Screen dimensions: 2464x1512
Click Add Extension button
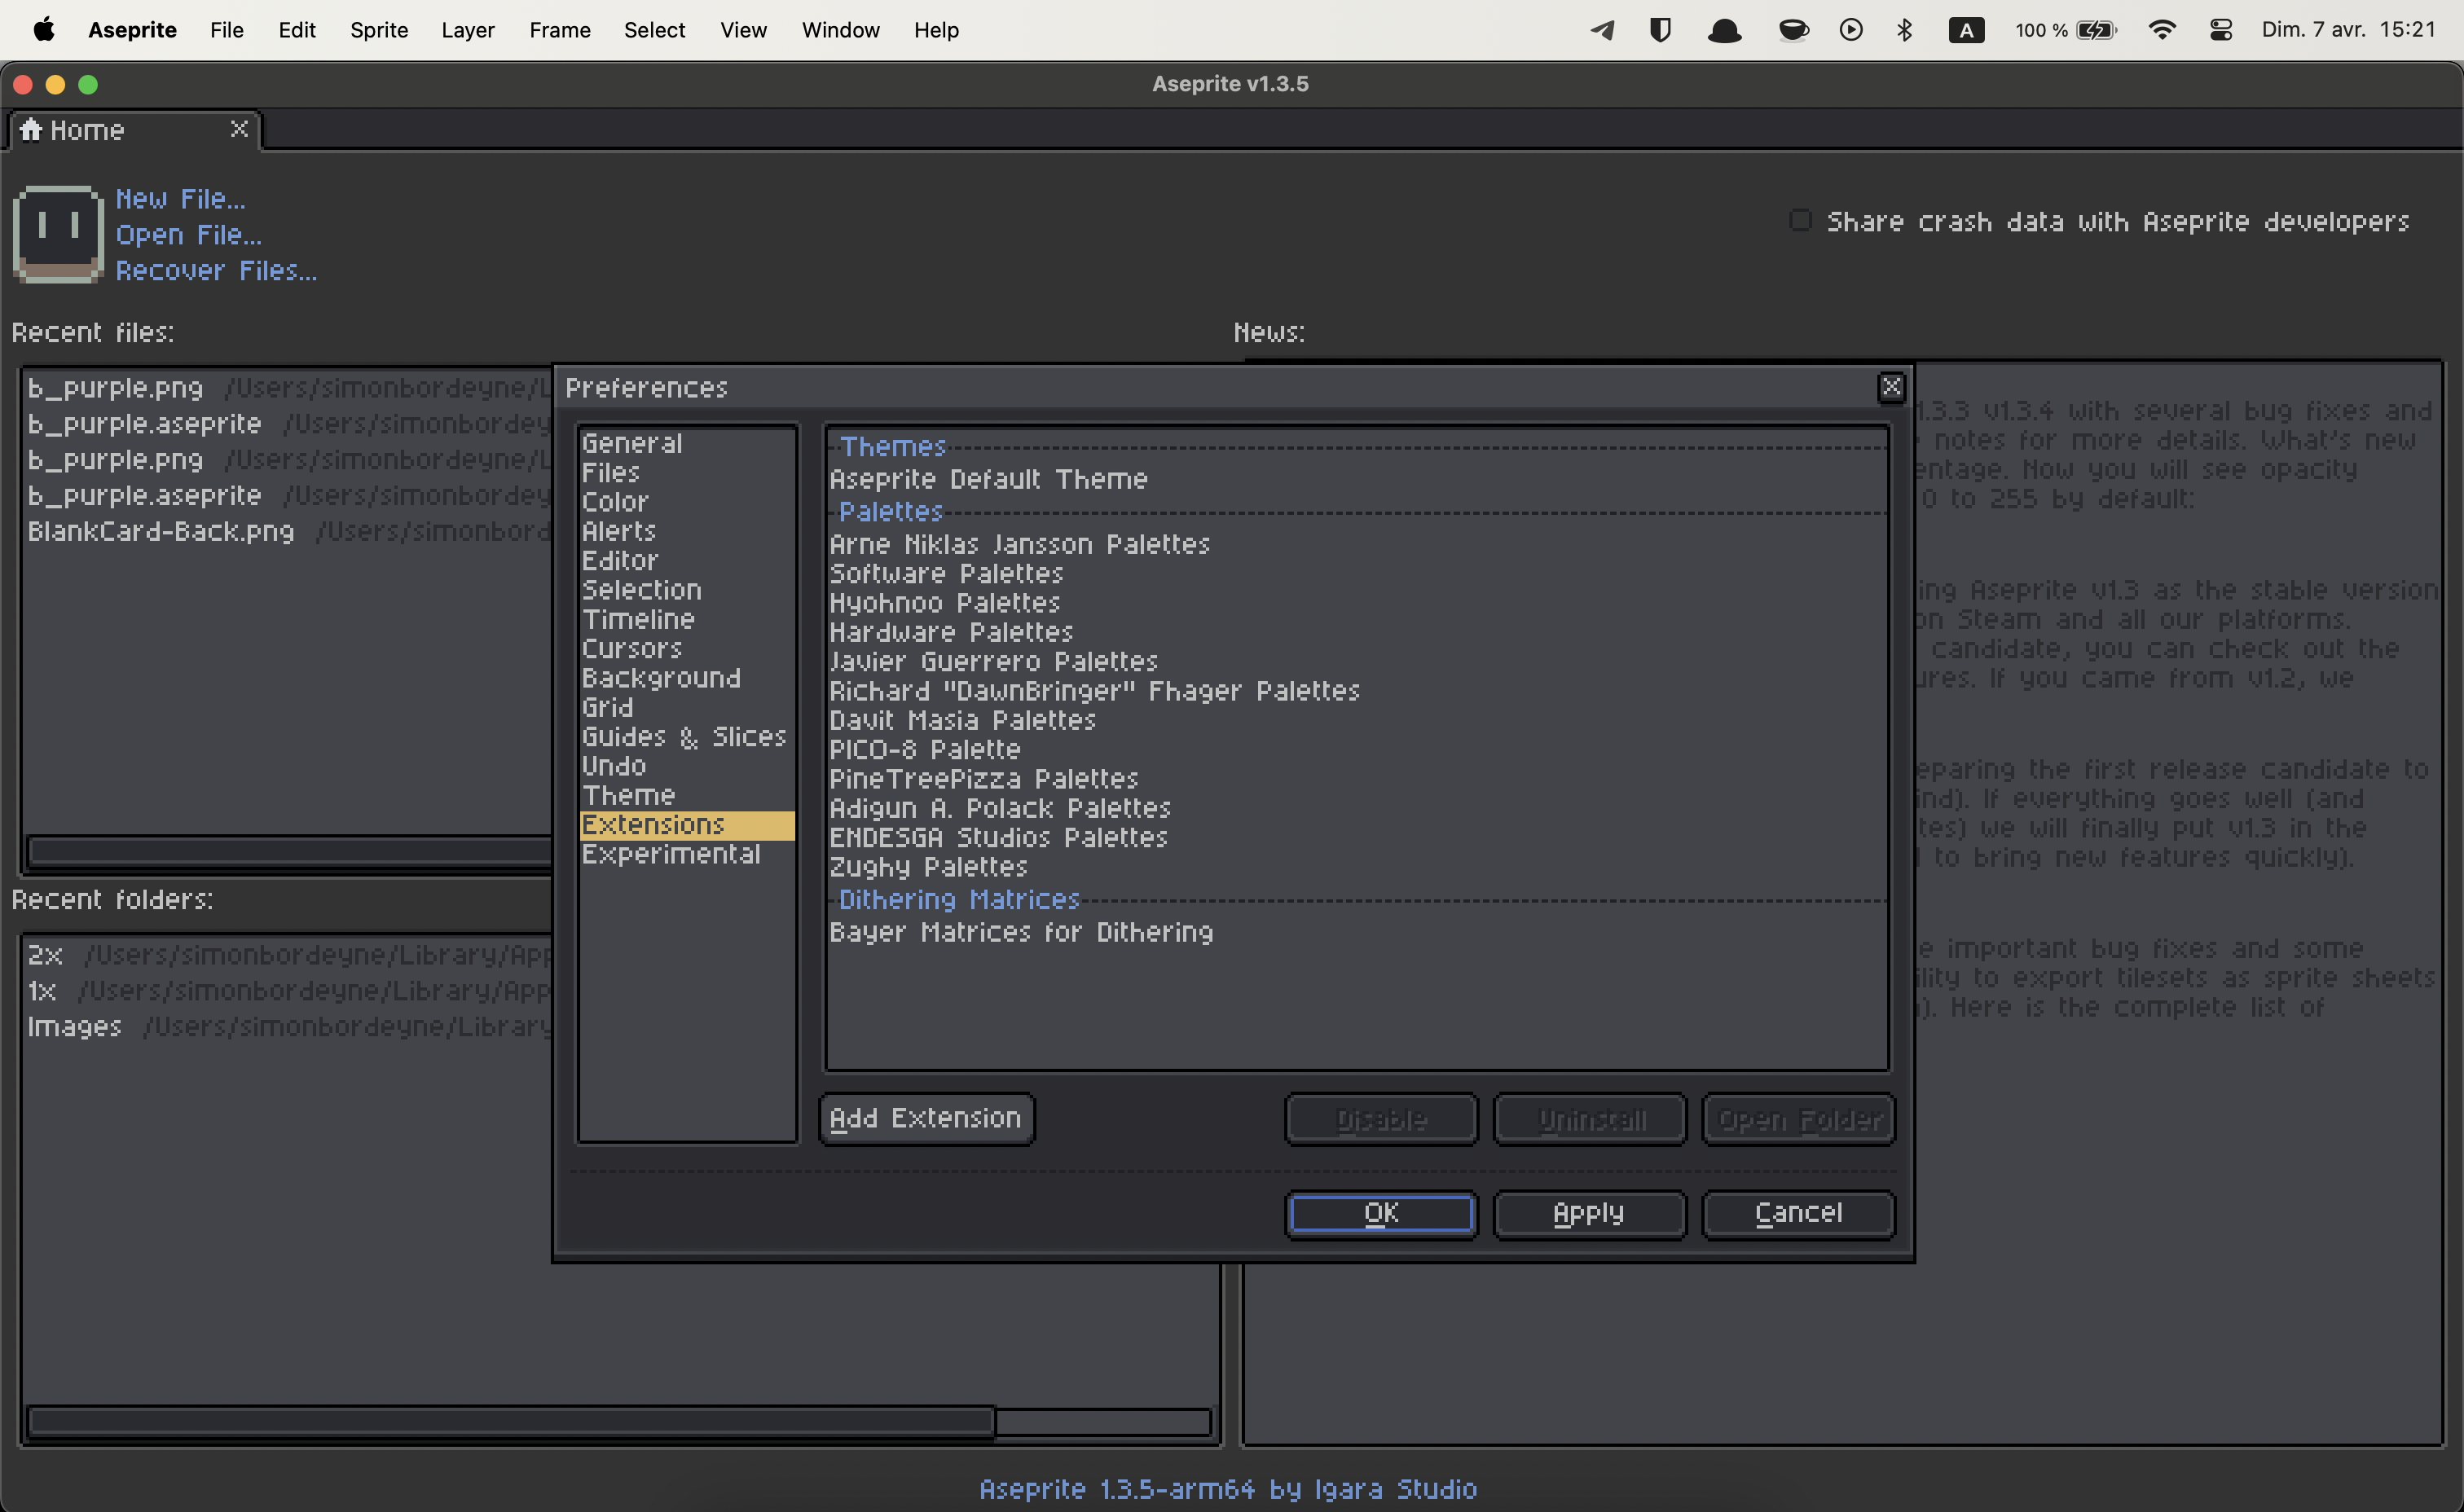pyautogui.click(x=926, y=1118)
